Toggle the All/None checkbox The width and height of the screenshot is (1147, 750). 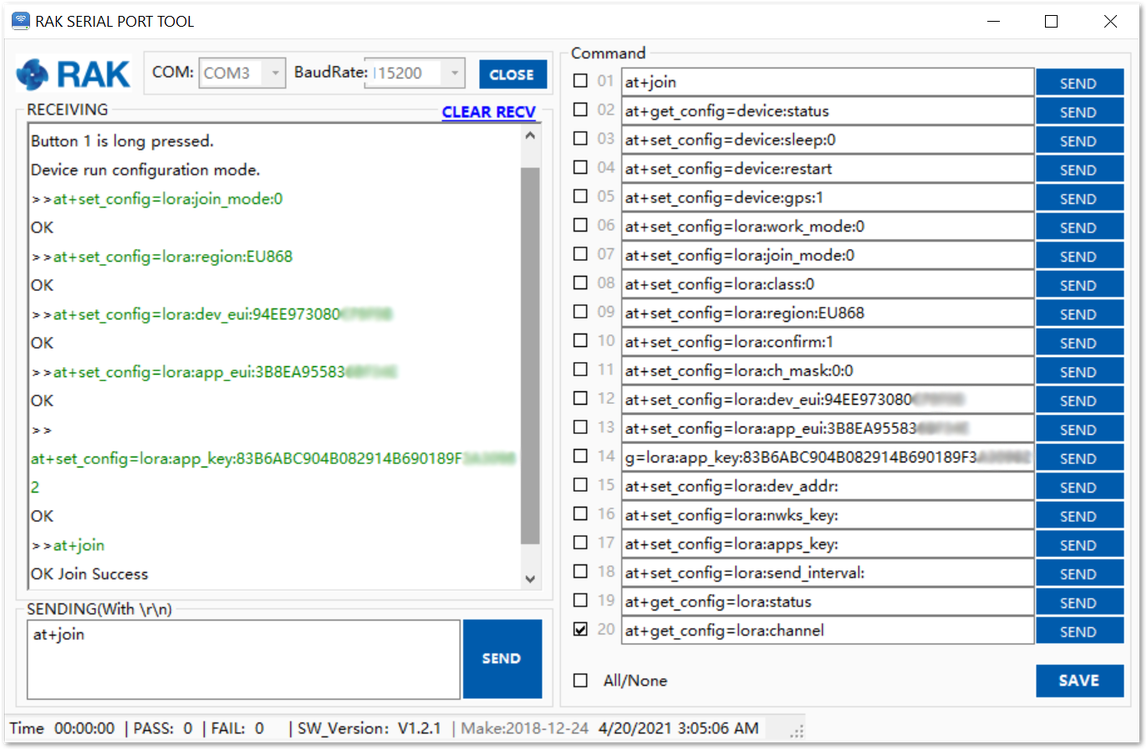pyautogui.click(x=580, y=680)
